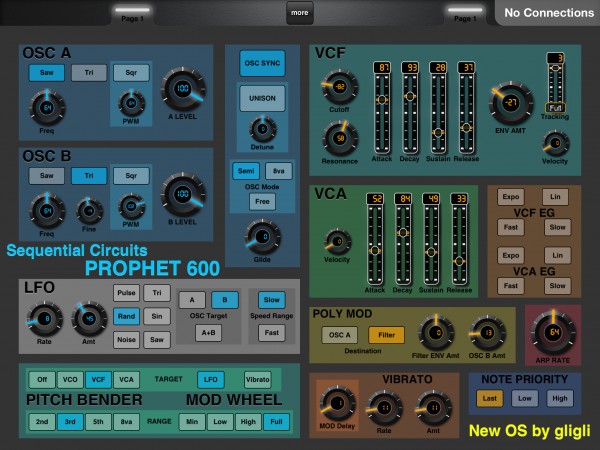
Task: Select LFO Rand waveform
Action: [x=126, y=316]
